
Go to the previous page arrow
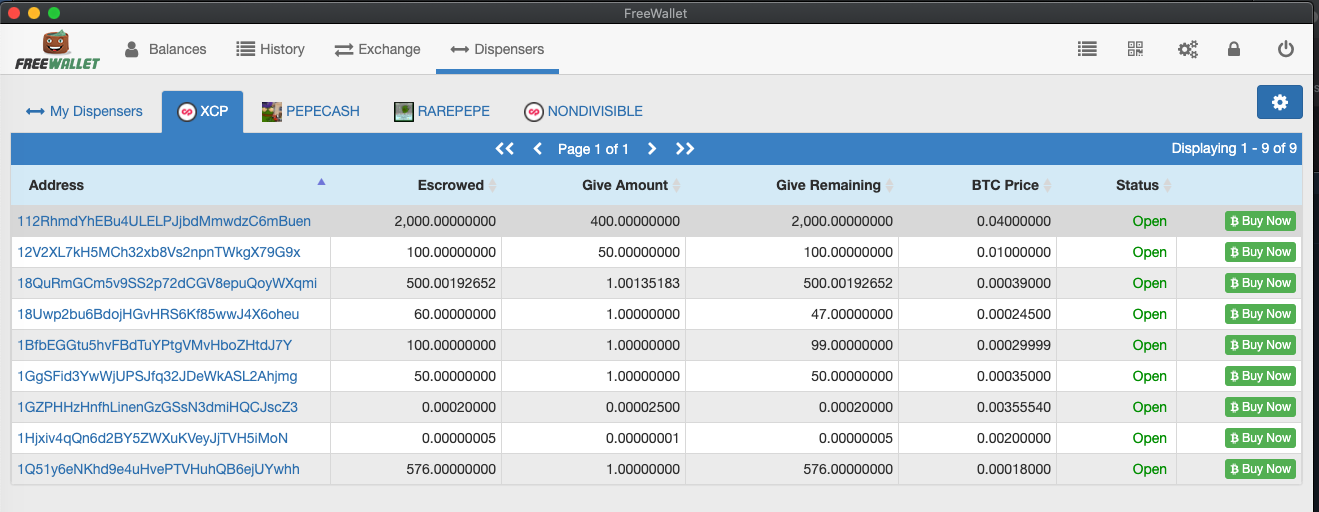(537, 149)
